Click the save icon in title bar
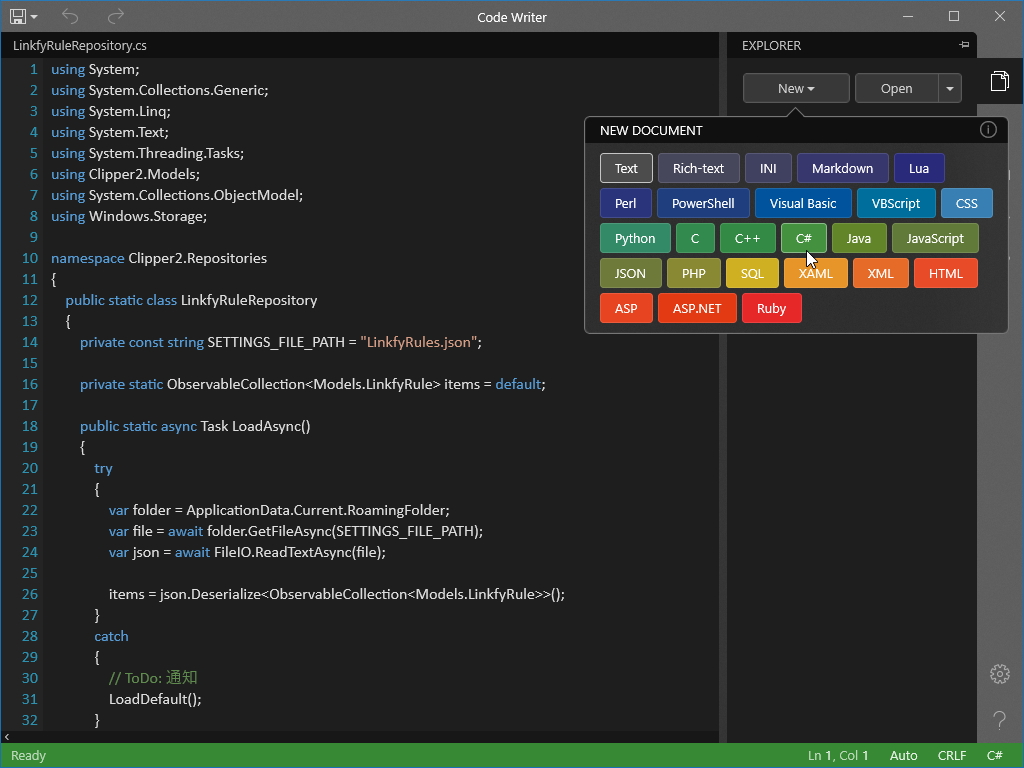This screenshot has width=1024, height=768. [x=18, y=16]
